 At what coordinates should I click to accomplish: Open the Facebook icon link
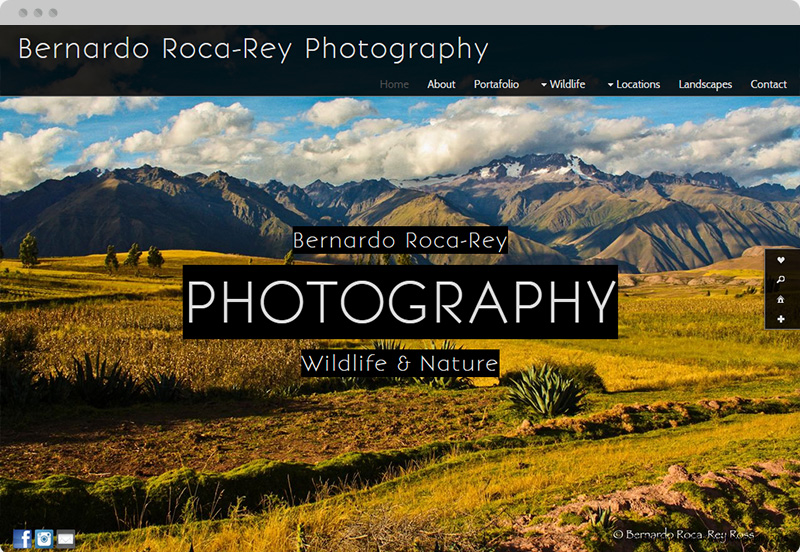click(x=22, y=539)
